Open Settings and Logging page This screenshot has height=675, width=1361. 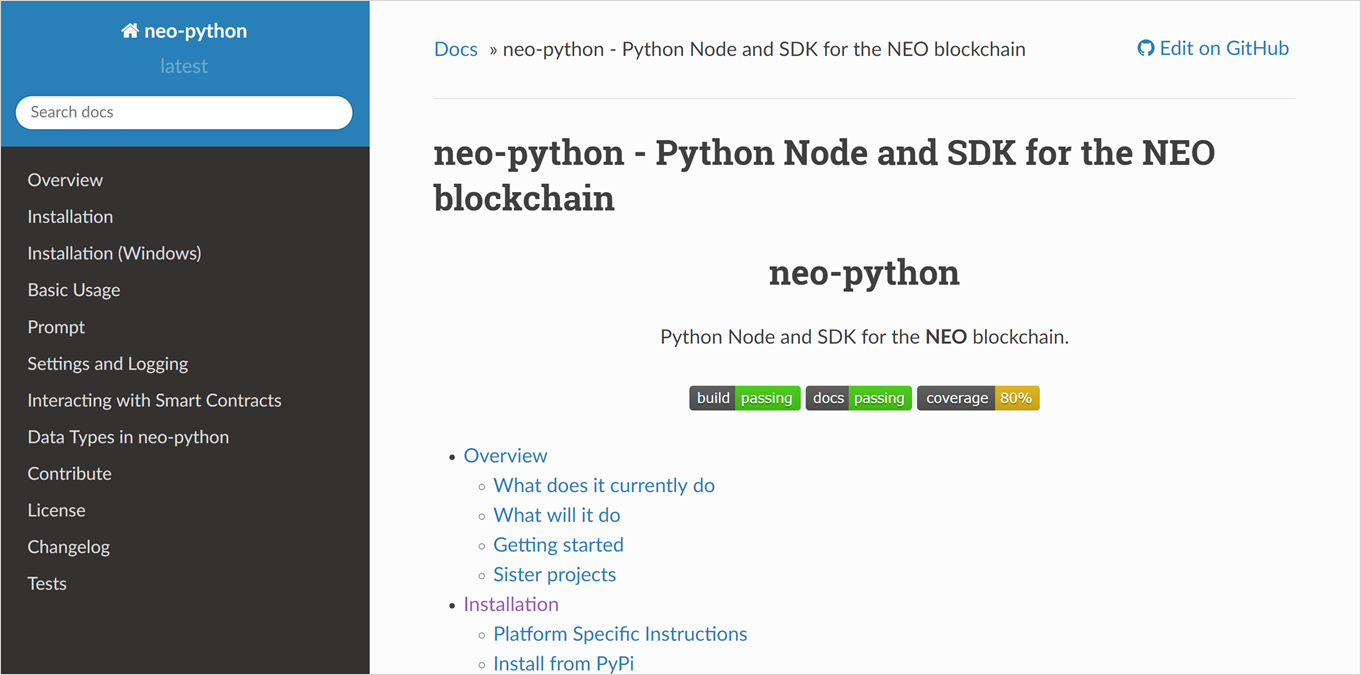tap(108, 364)
